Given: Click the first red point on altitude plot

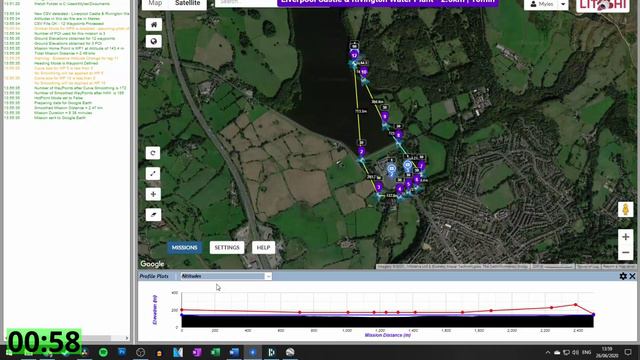Looking at the screenshot, I should [182, 310].
